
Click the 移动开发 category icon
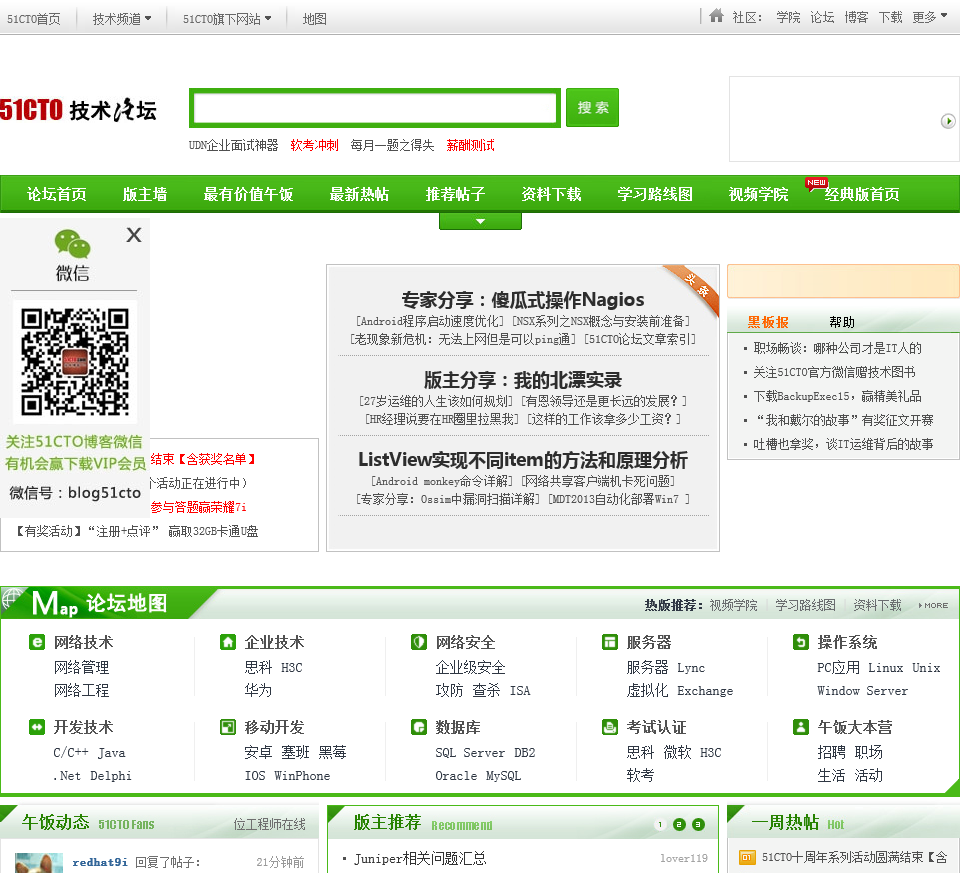click(x=228, y=727)
